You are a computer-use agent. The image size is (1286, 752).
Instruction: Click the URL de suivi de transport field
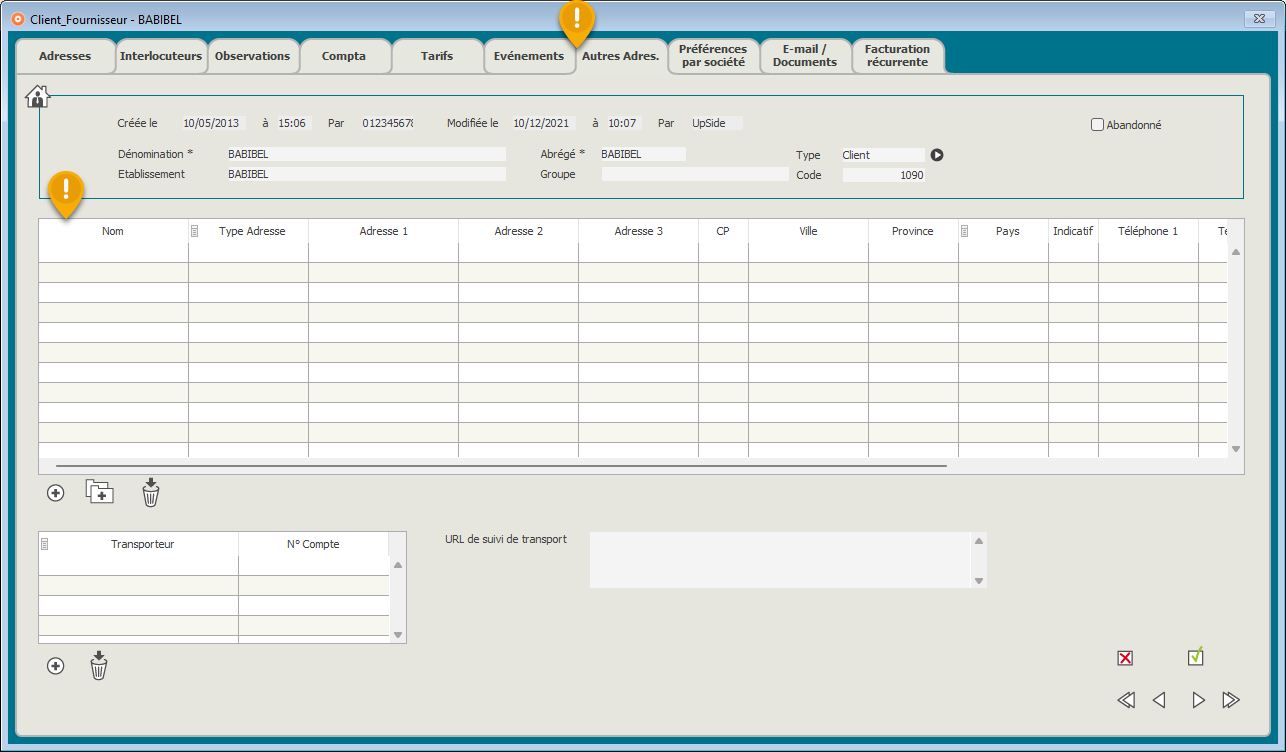click(780, 560)
